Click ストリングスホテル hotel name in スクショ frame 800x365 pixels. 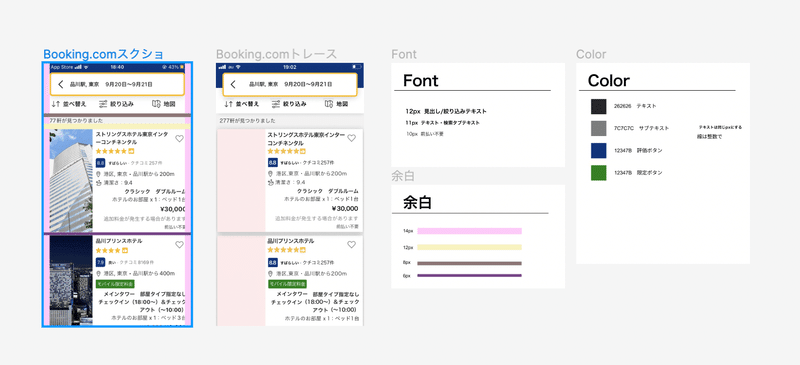click(x=132, y=138)
